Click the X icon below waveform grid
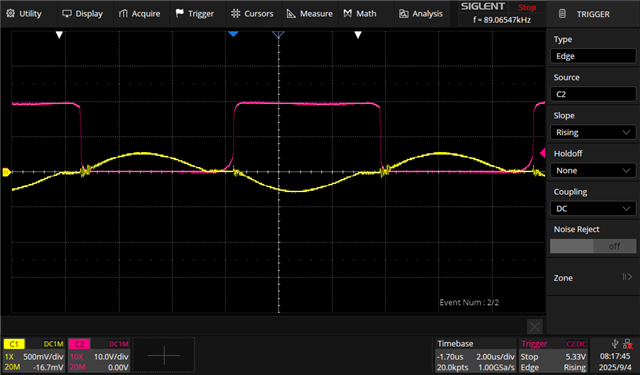Image resolution: width=640 pixels, height=375 pixels. click(x=535, y=326)
